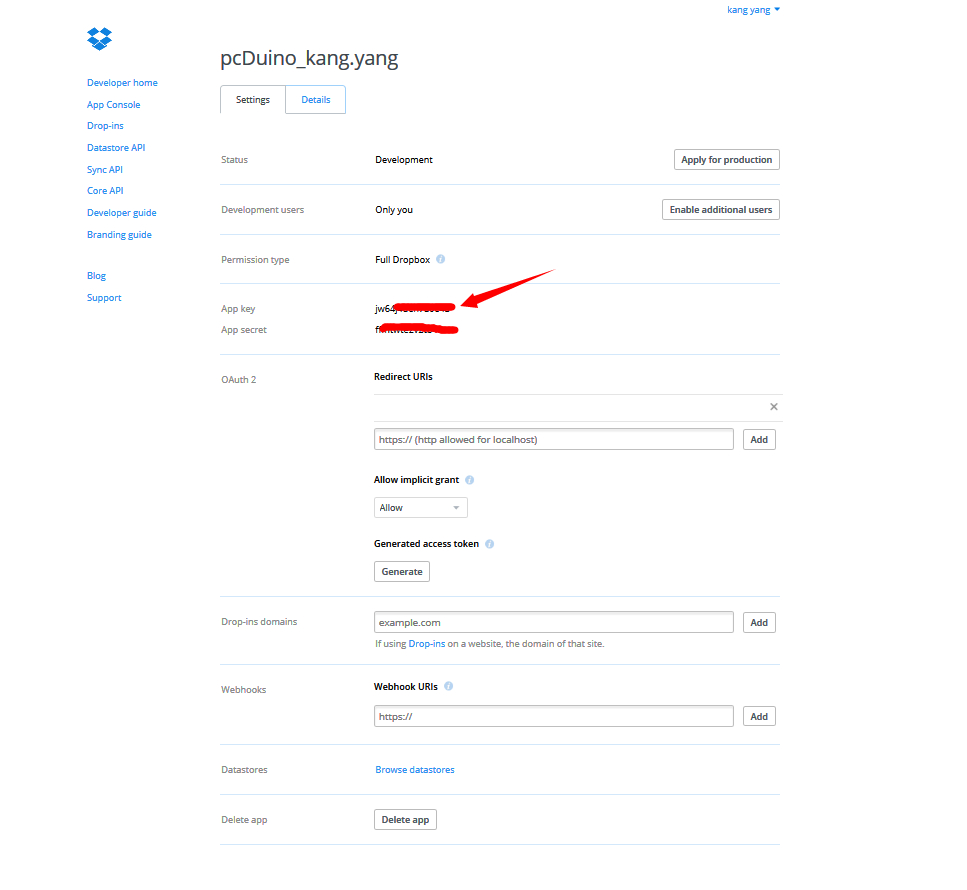This screenshot has height=890, width=967.
Task: Open the Support link
Action: (104, 298)
